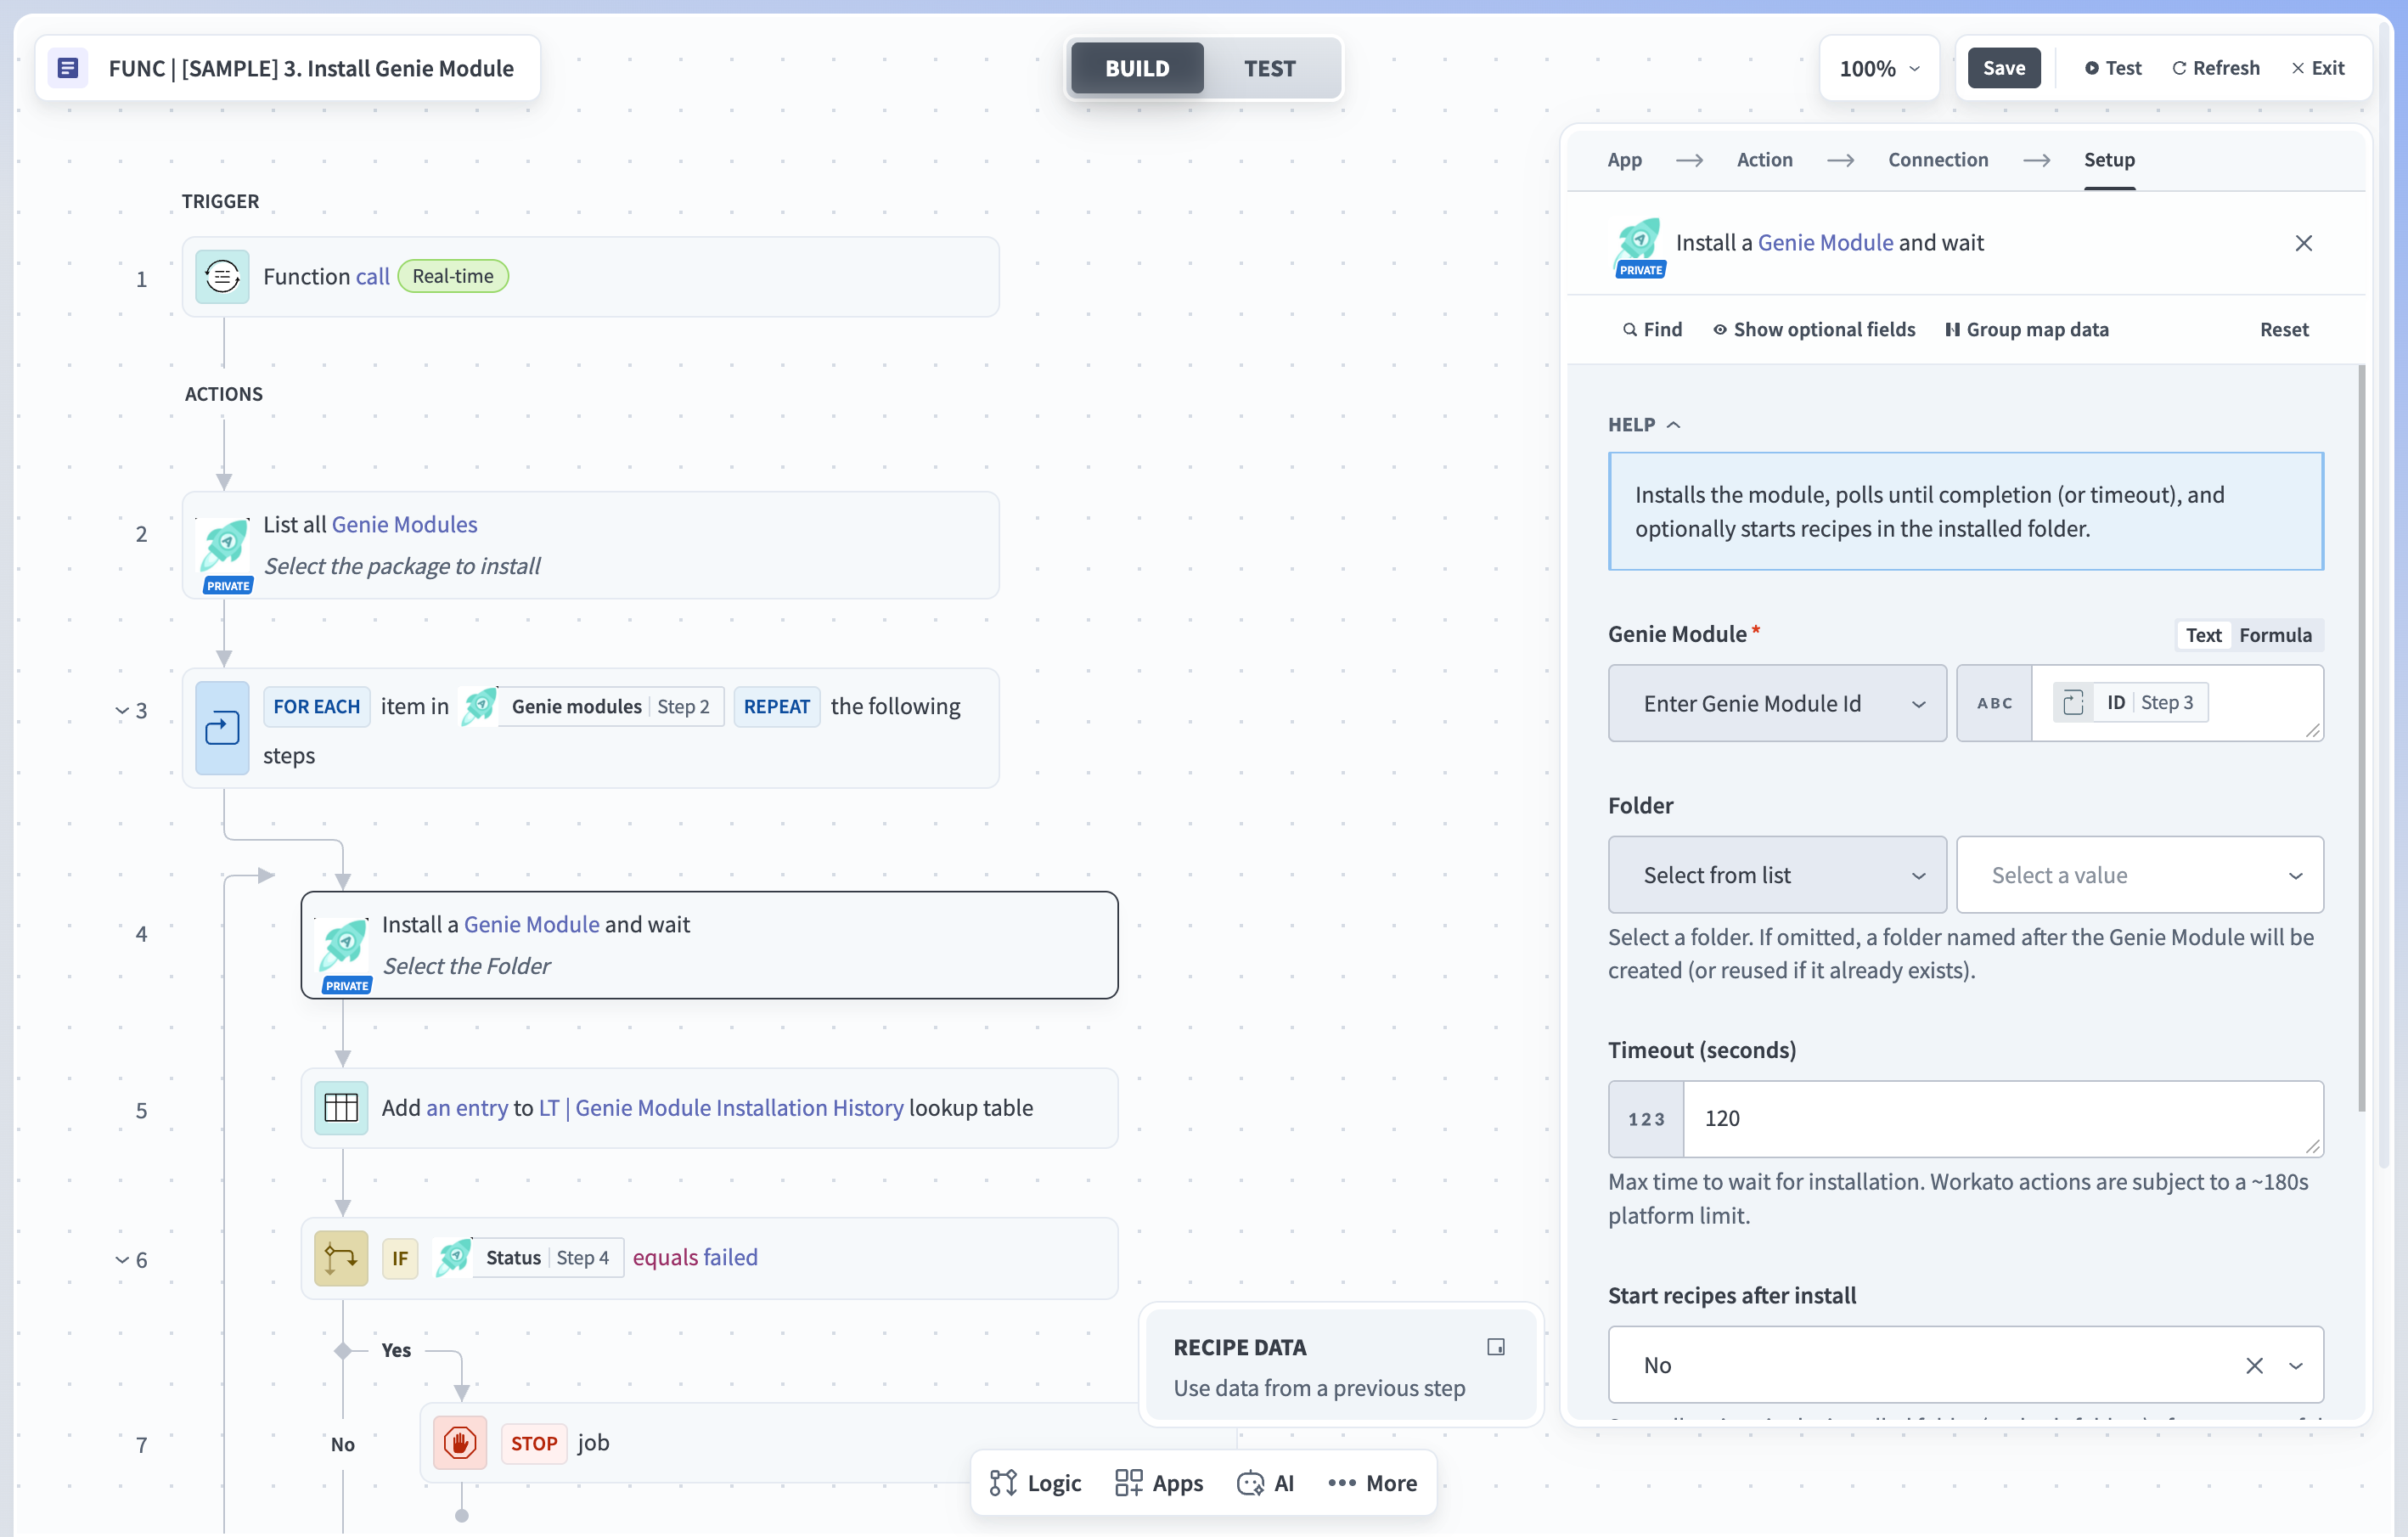Image resolution: width=2408 pixels, height=1537 pixels.
Task: Add a Logic step from bottom toolbar
Action: pyautogui.click(x=1035, y=1483)
